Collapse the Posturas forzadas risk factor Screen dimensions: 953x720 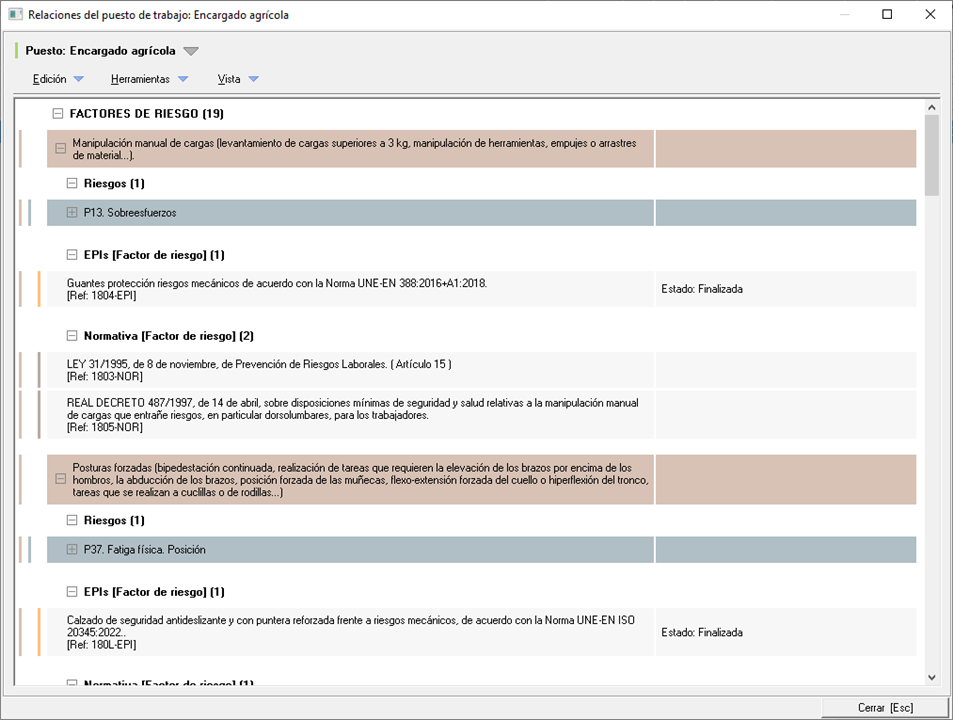[61, 479]
